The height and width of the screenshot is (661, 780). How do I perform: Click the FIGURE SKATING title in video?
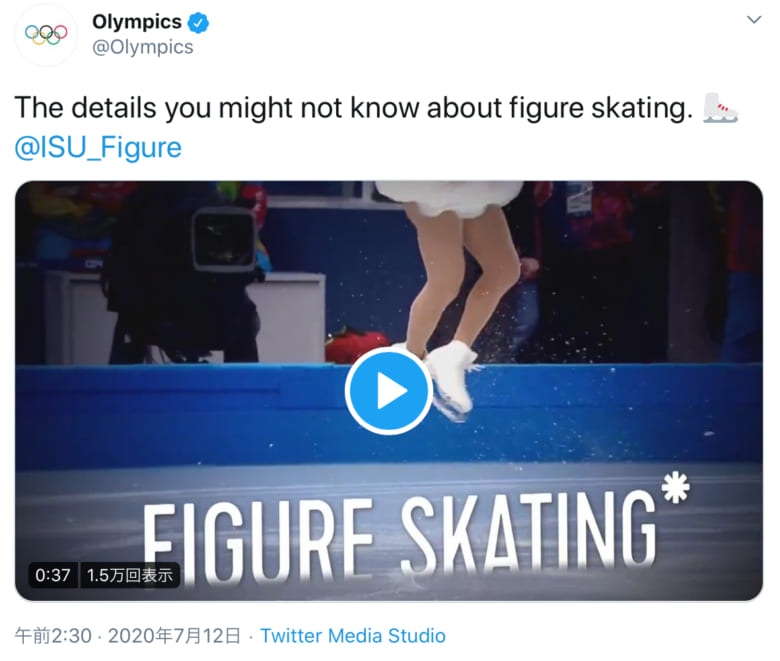(400, 530)
